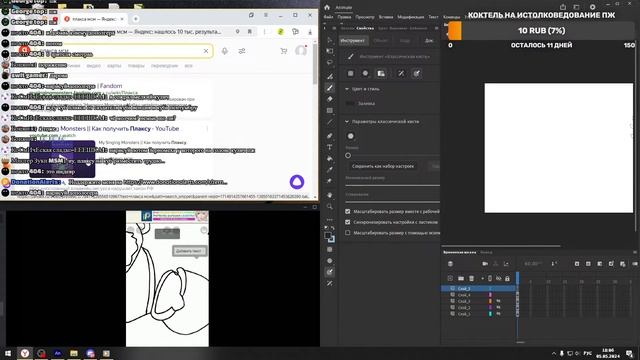Viewport: 640px width, 360px height.
Task: Open search settings sliders icon in Yandex
Action: (242, 51)
